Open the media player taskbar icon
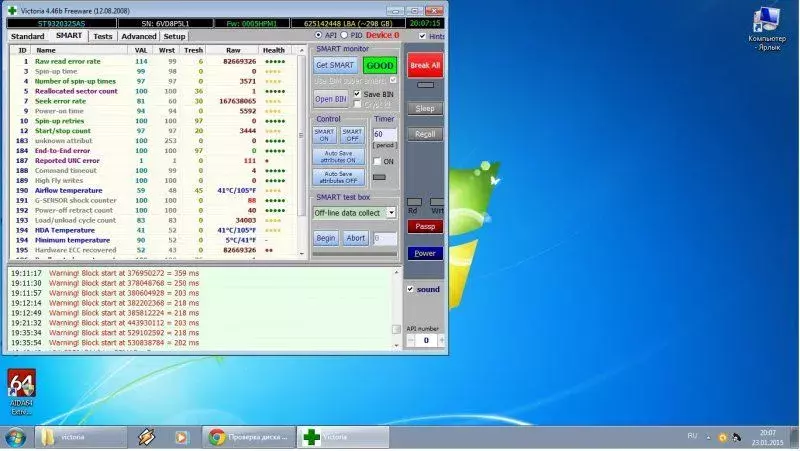 [x=182, y=437]
